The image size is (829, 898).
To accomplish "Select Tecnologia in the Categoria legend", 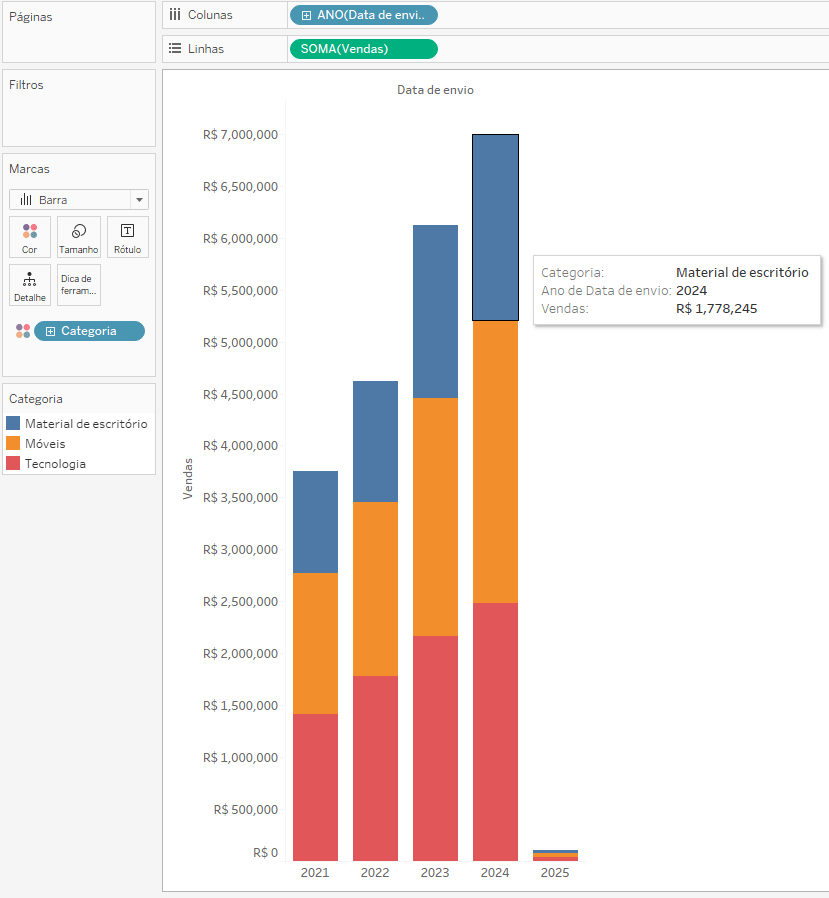I will [x=55, y=463].
